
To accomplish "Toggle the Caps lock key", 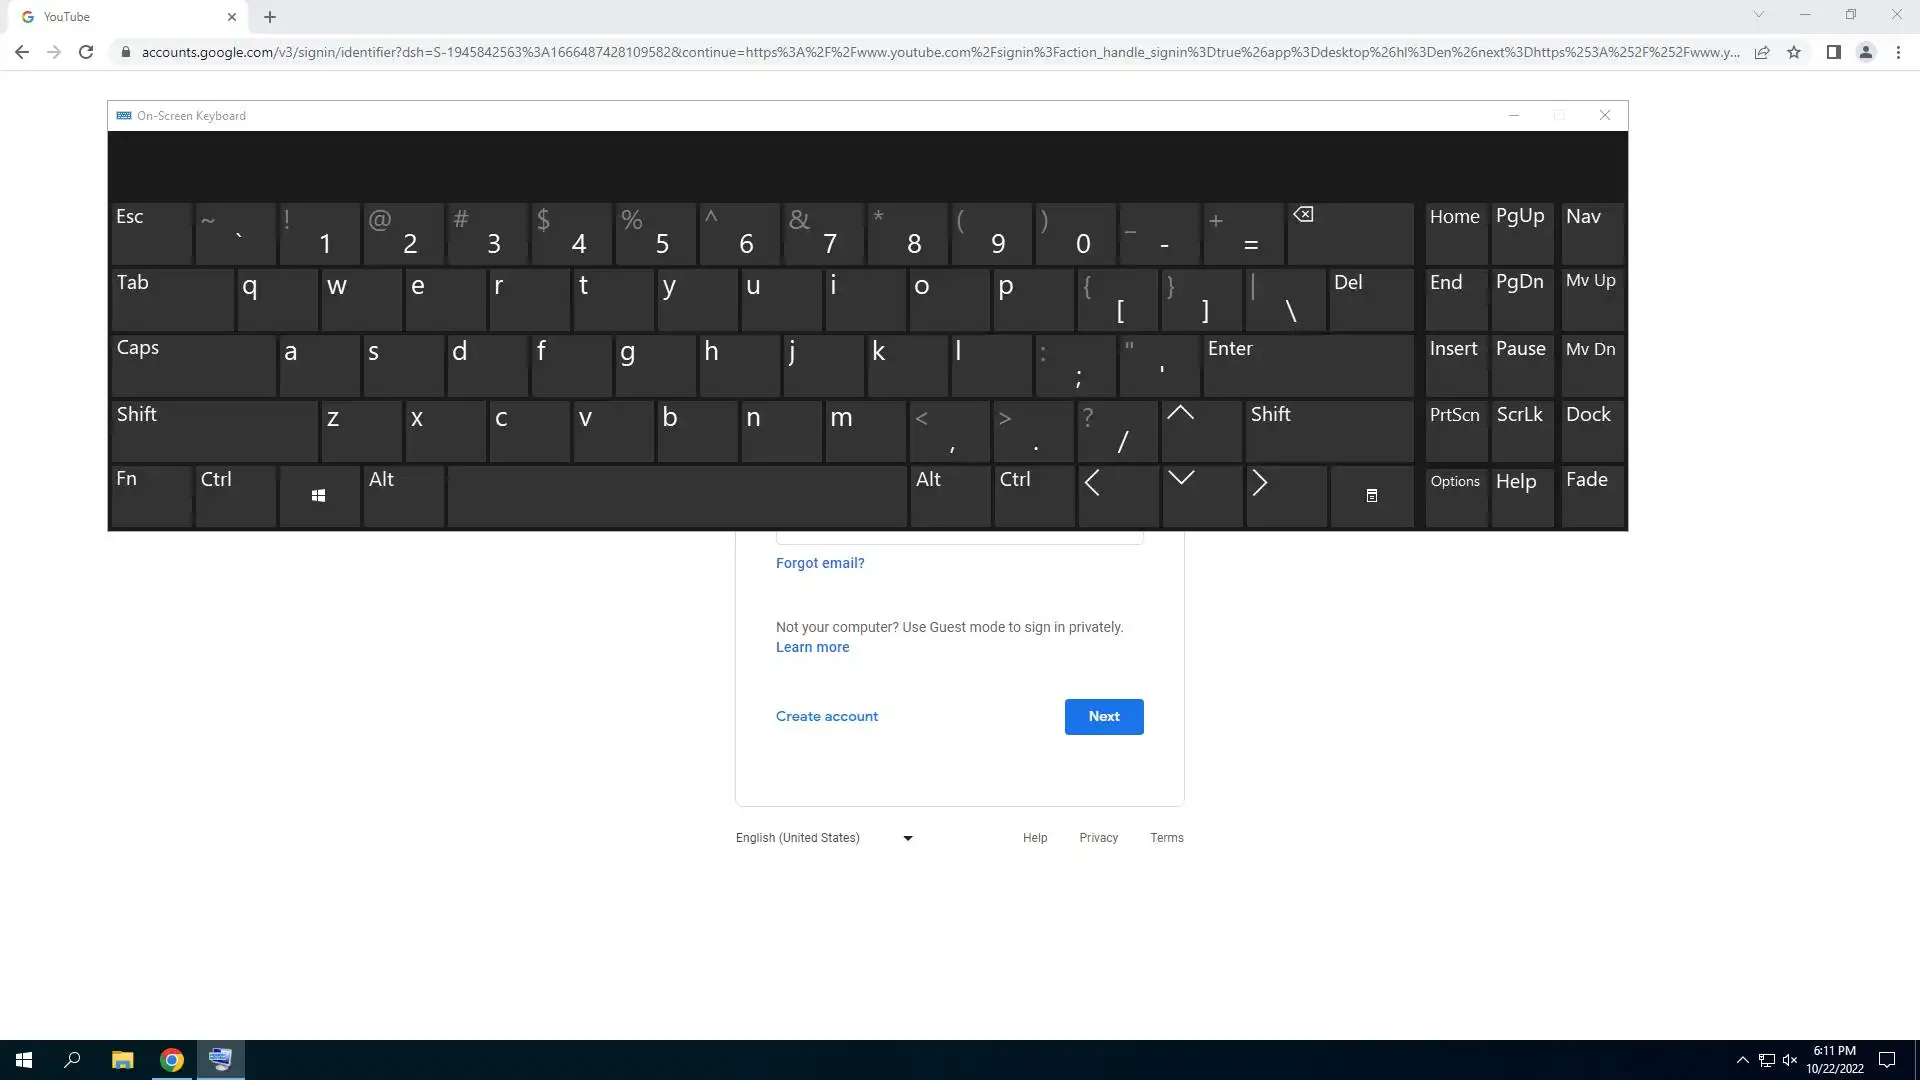I will coord(192,365).
